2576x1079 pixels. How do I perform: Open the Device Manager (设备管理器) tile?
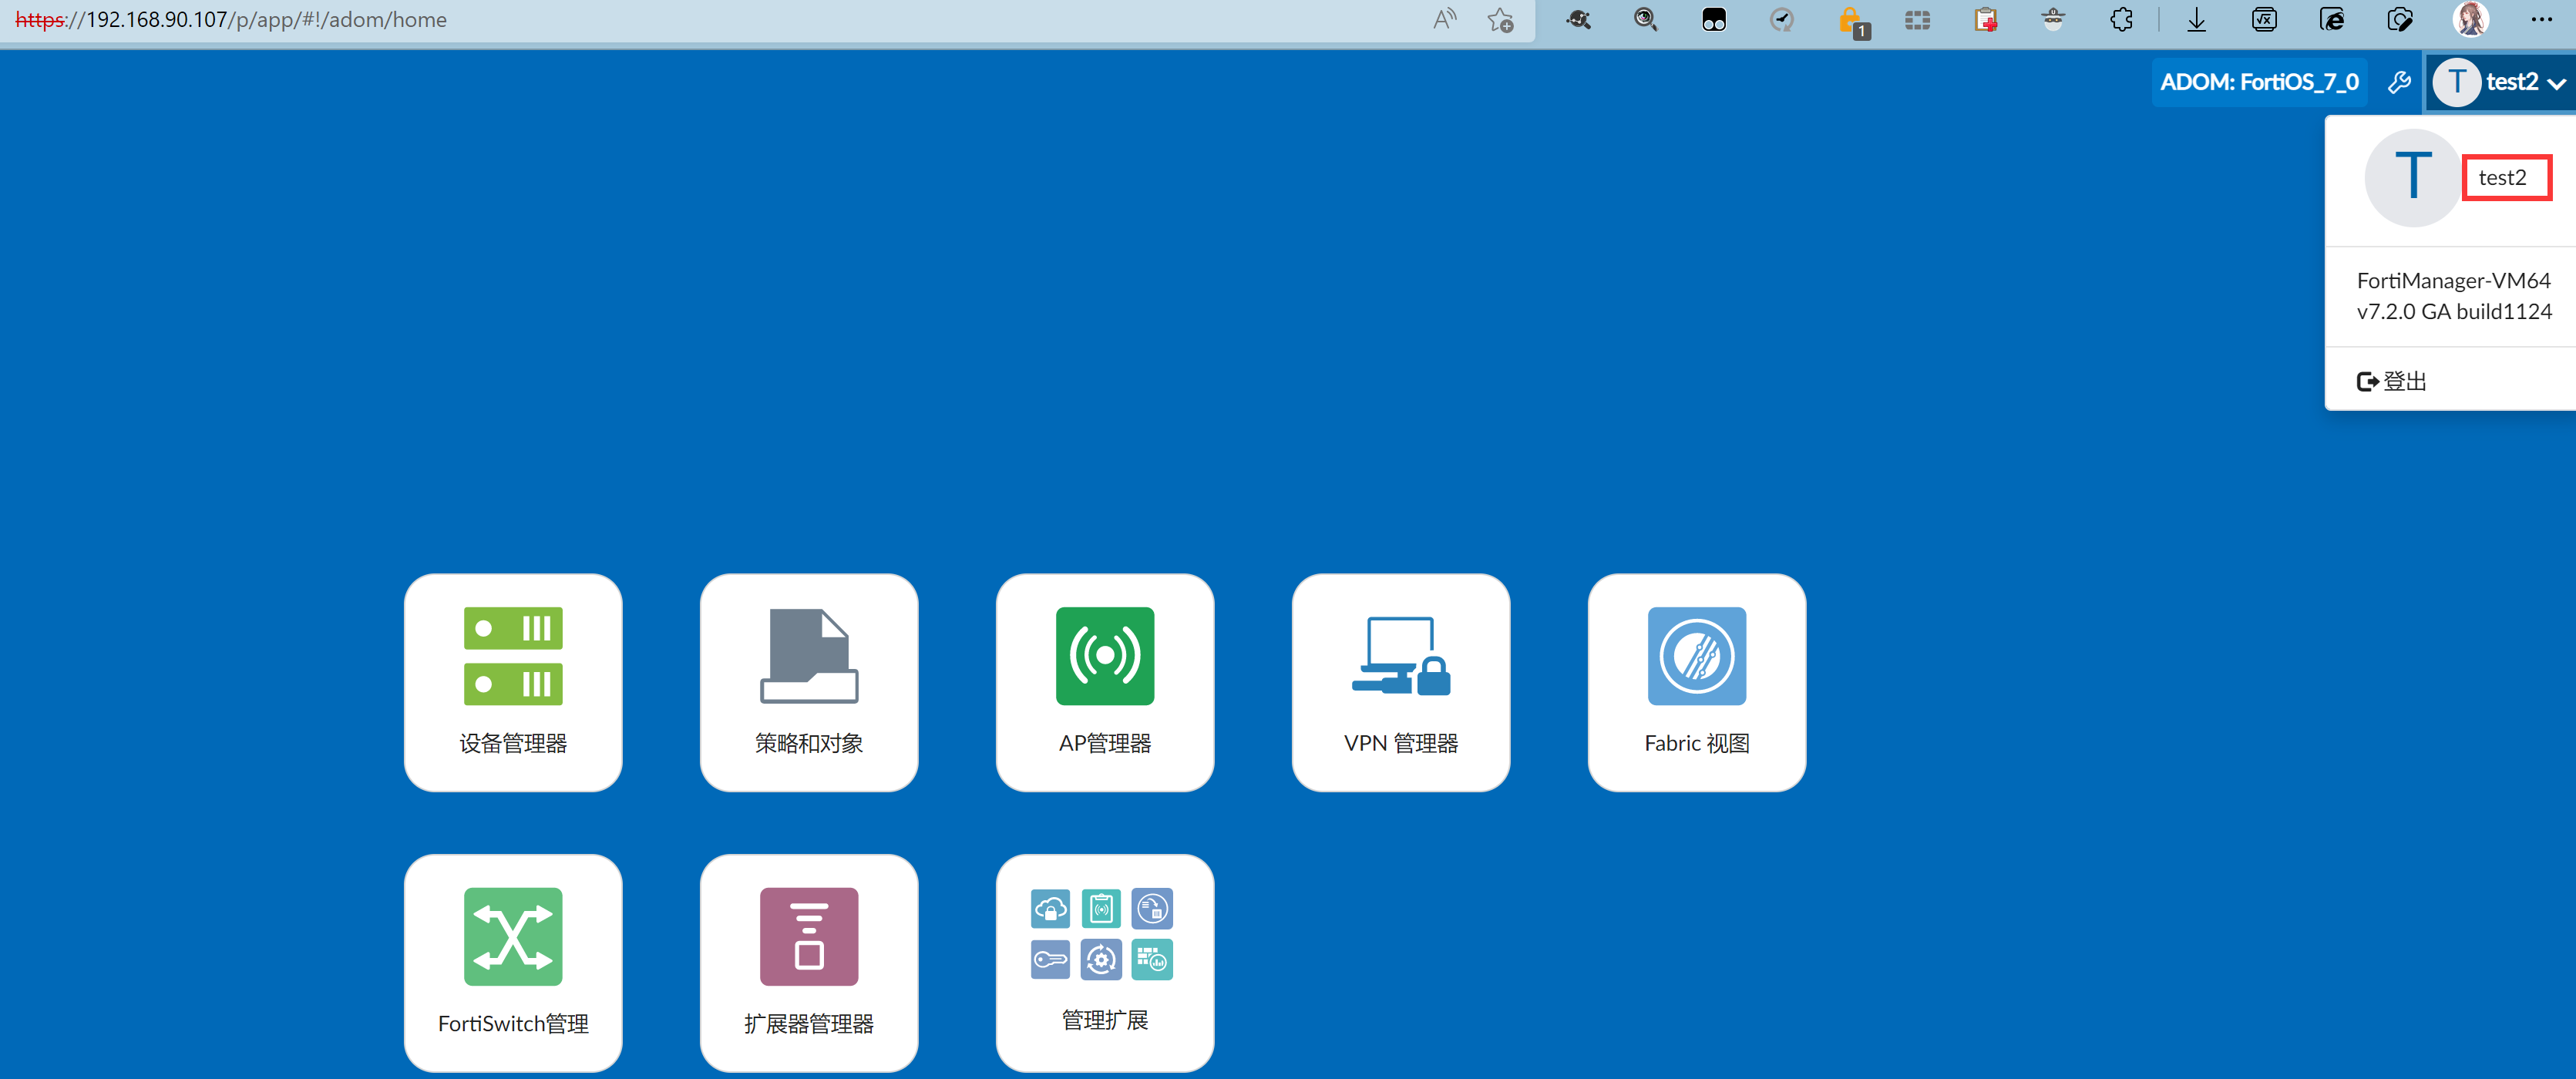coord(513,682)
